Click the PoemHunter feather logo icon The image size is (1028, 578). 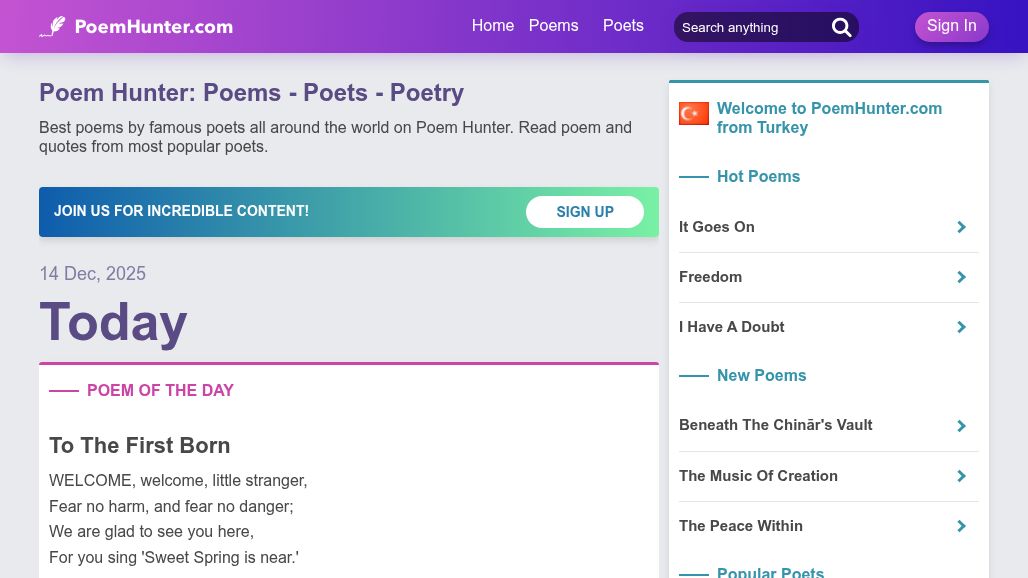(53, 26)
